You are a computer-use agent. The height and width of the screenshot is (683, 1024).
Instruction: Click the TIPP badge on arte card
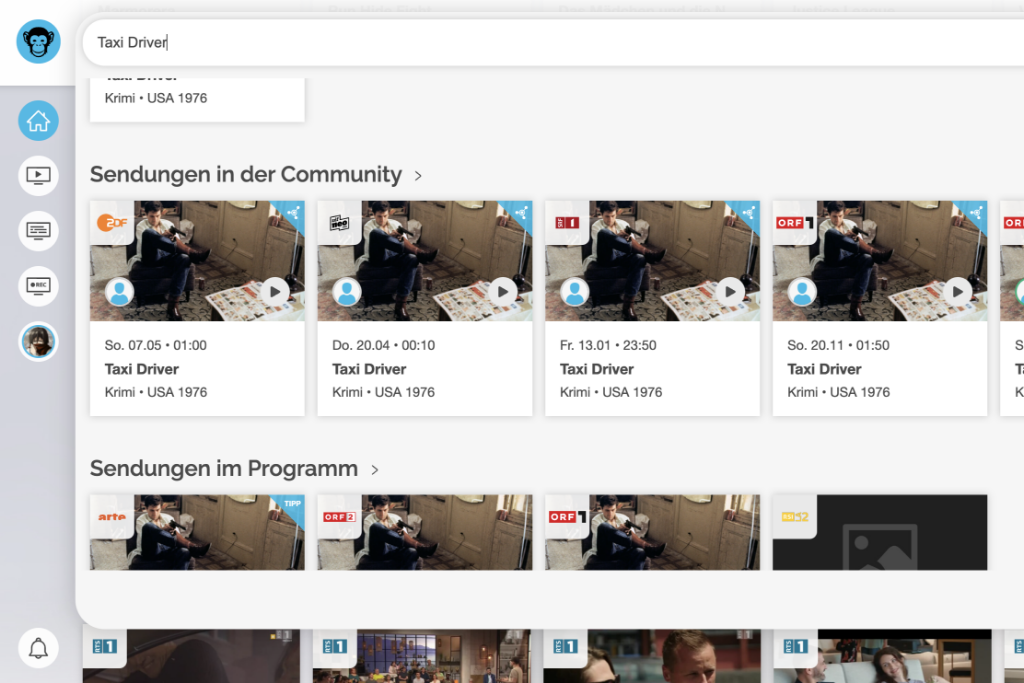(x=293, y=504)
